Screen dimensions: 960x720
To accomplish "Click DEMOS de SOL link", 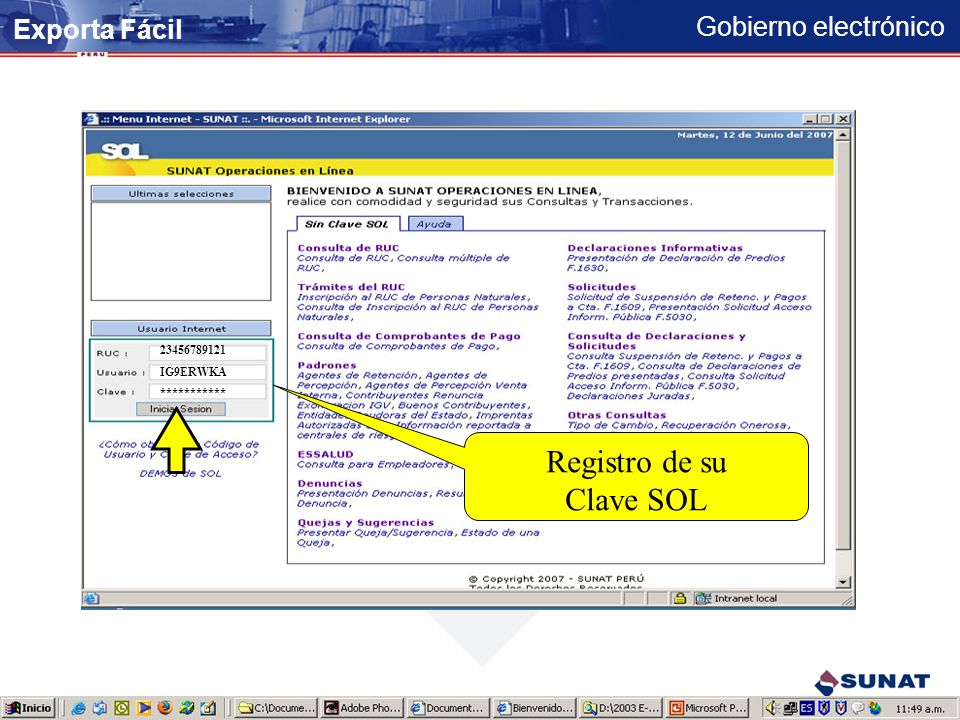I will click(x=180, y=474).
